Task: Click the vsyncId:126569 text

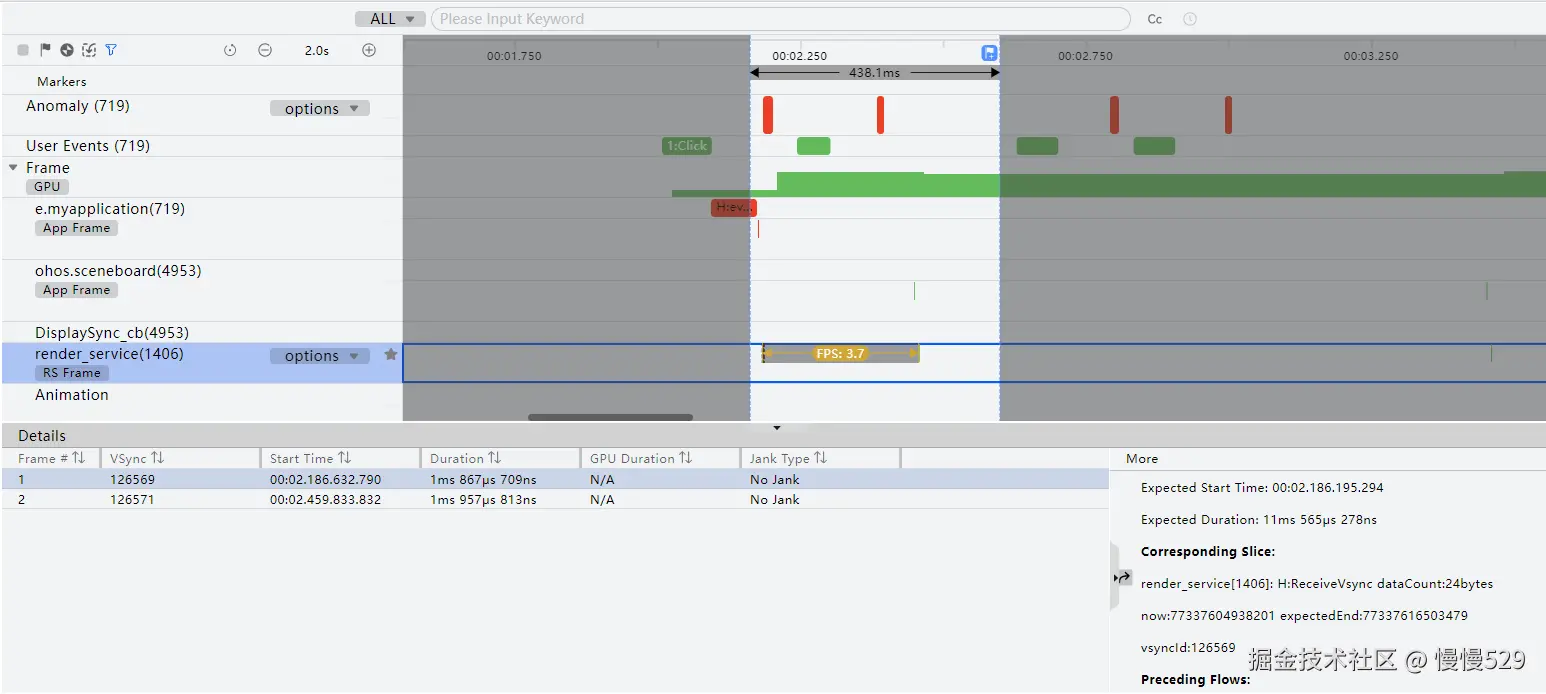Action: [1188, 648]
